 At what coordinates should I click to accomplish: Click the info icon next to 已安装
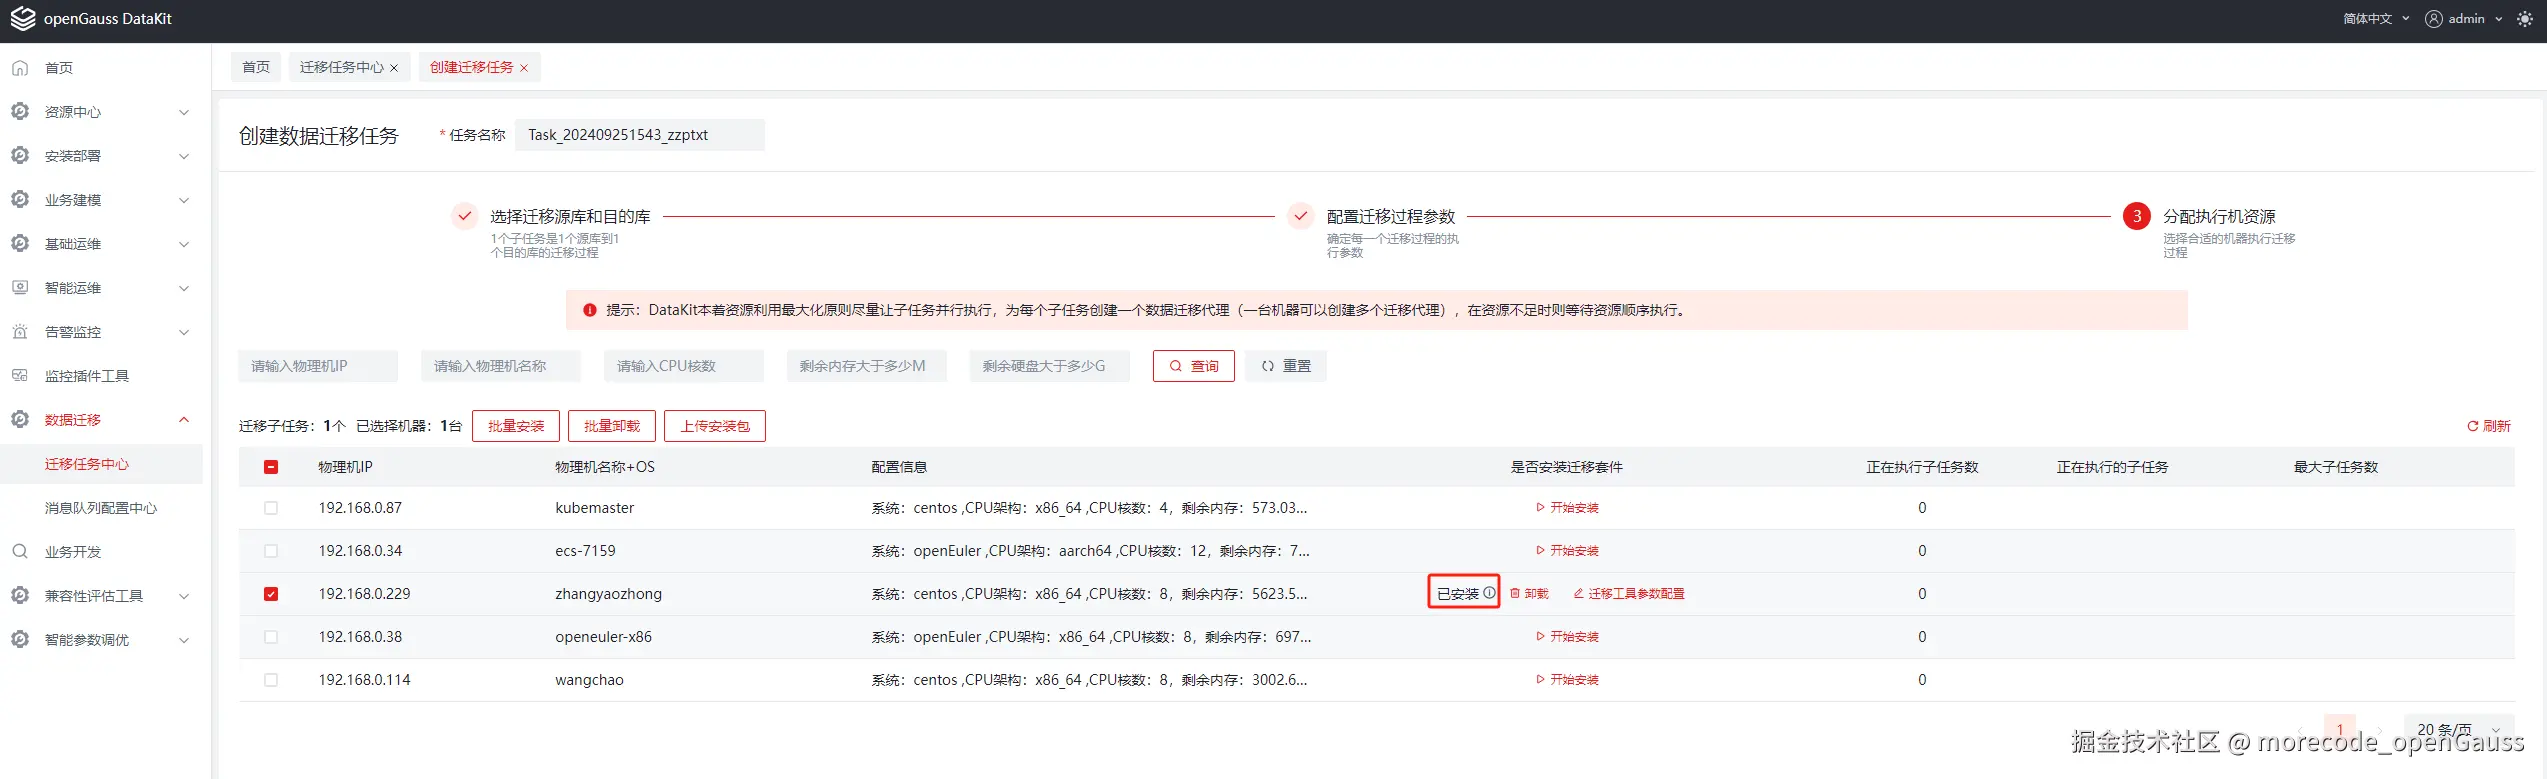coord(1489,593)
